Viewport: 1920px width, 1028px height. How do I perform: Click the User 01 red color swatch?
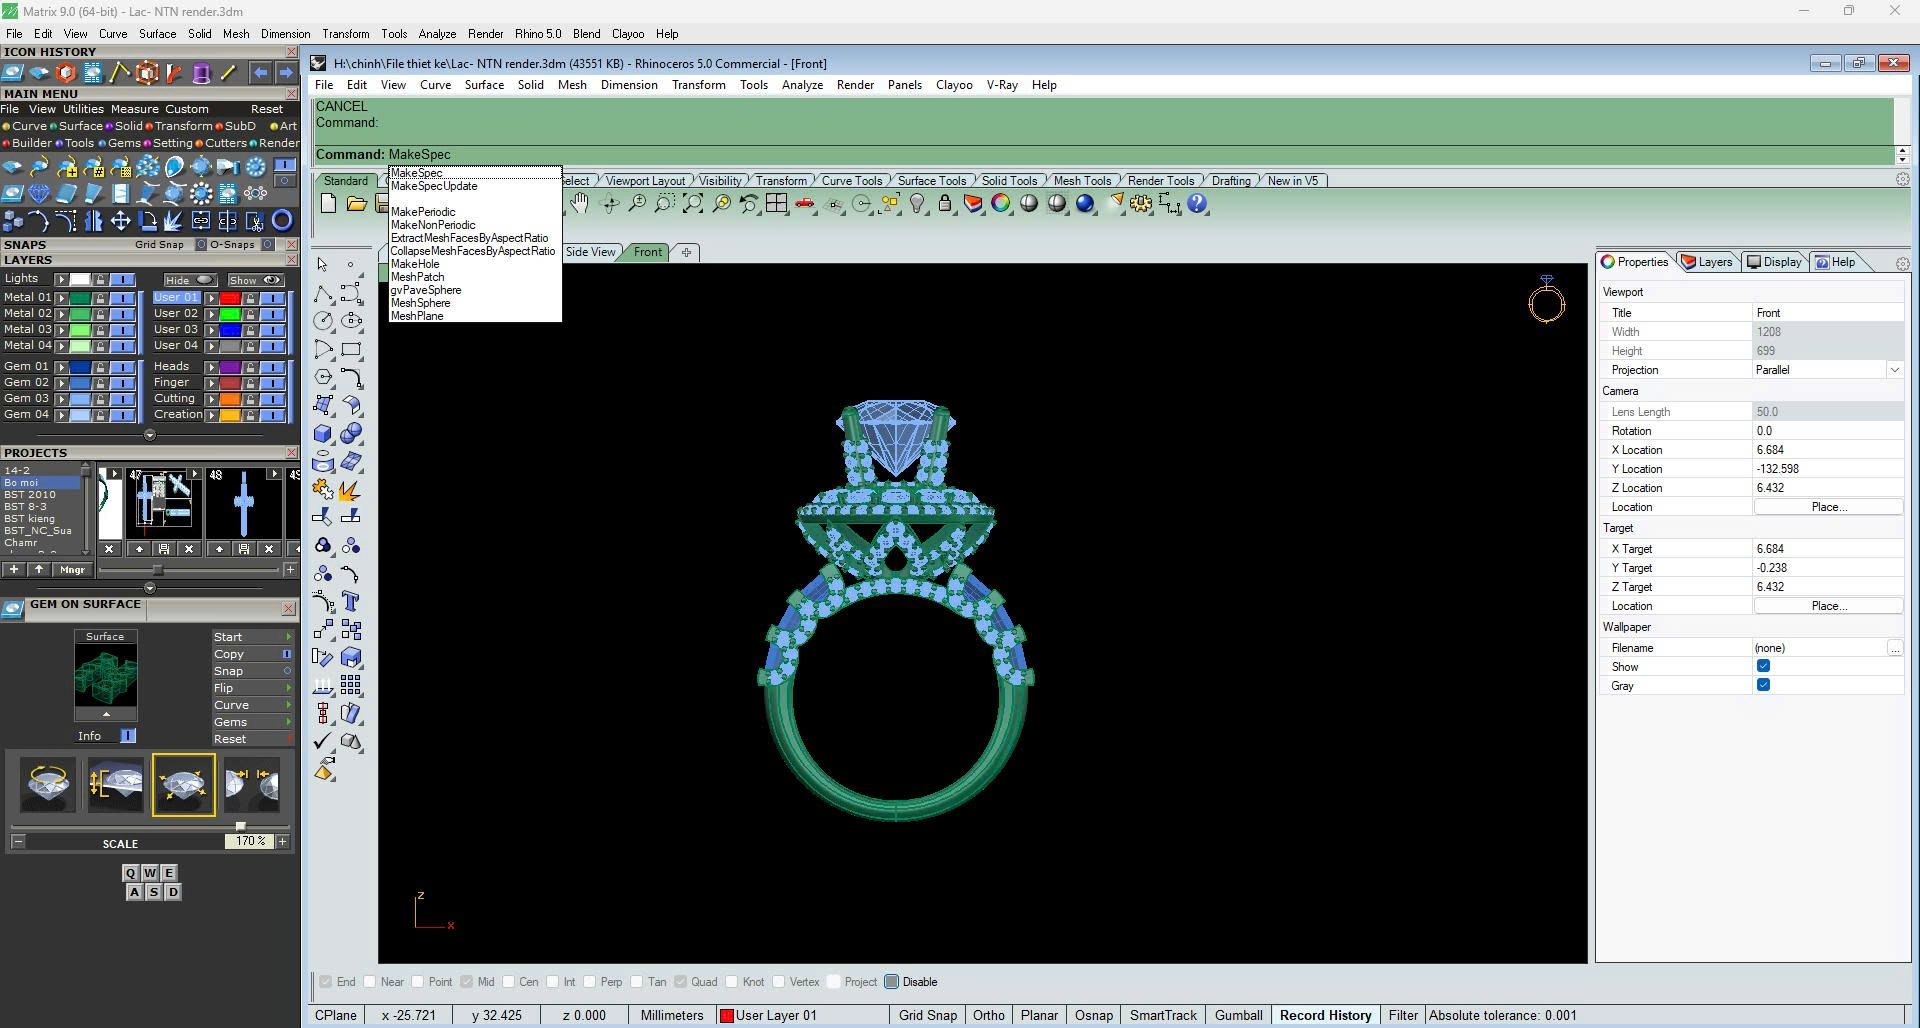230,298
